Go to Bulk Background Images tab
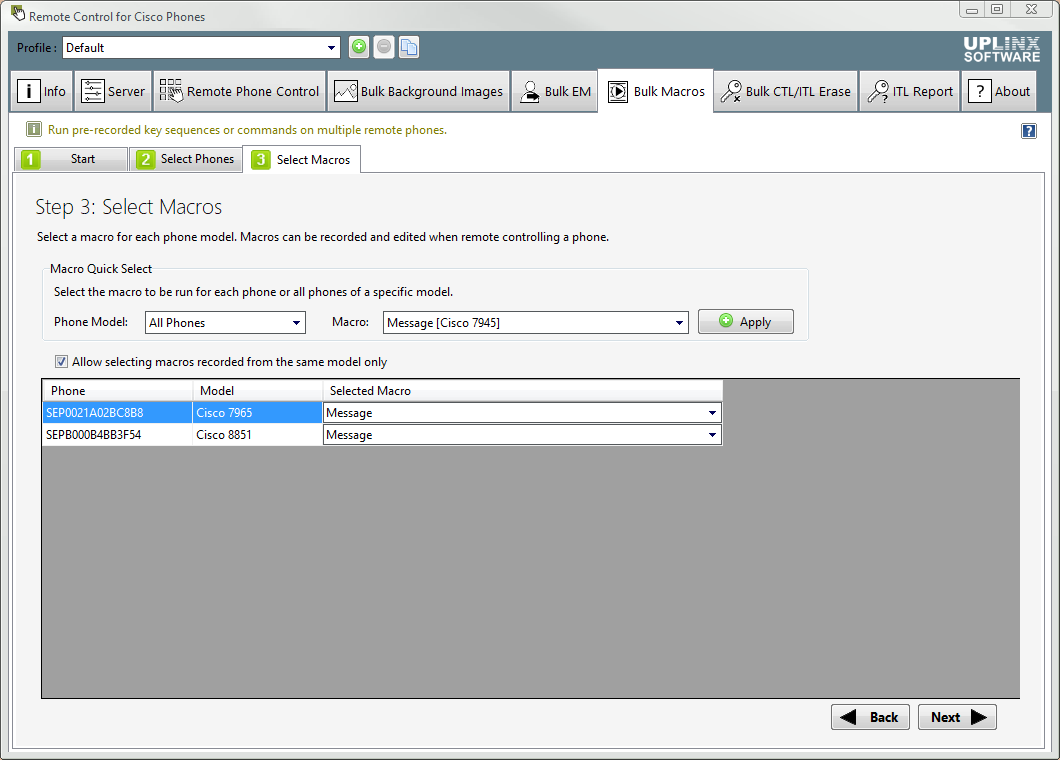 418,91
